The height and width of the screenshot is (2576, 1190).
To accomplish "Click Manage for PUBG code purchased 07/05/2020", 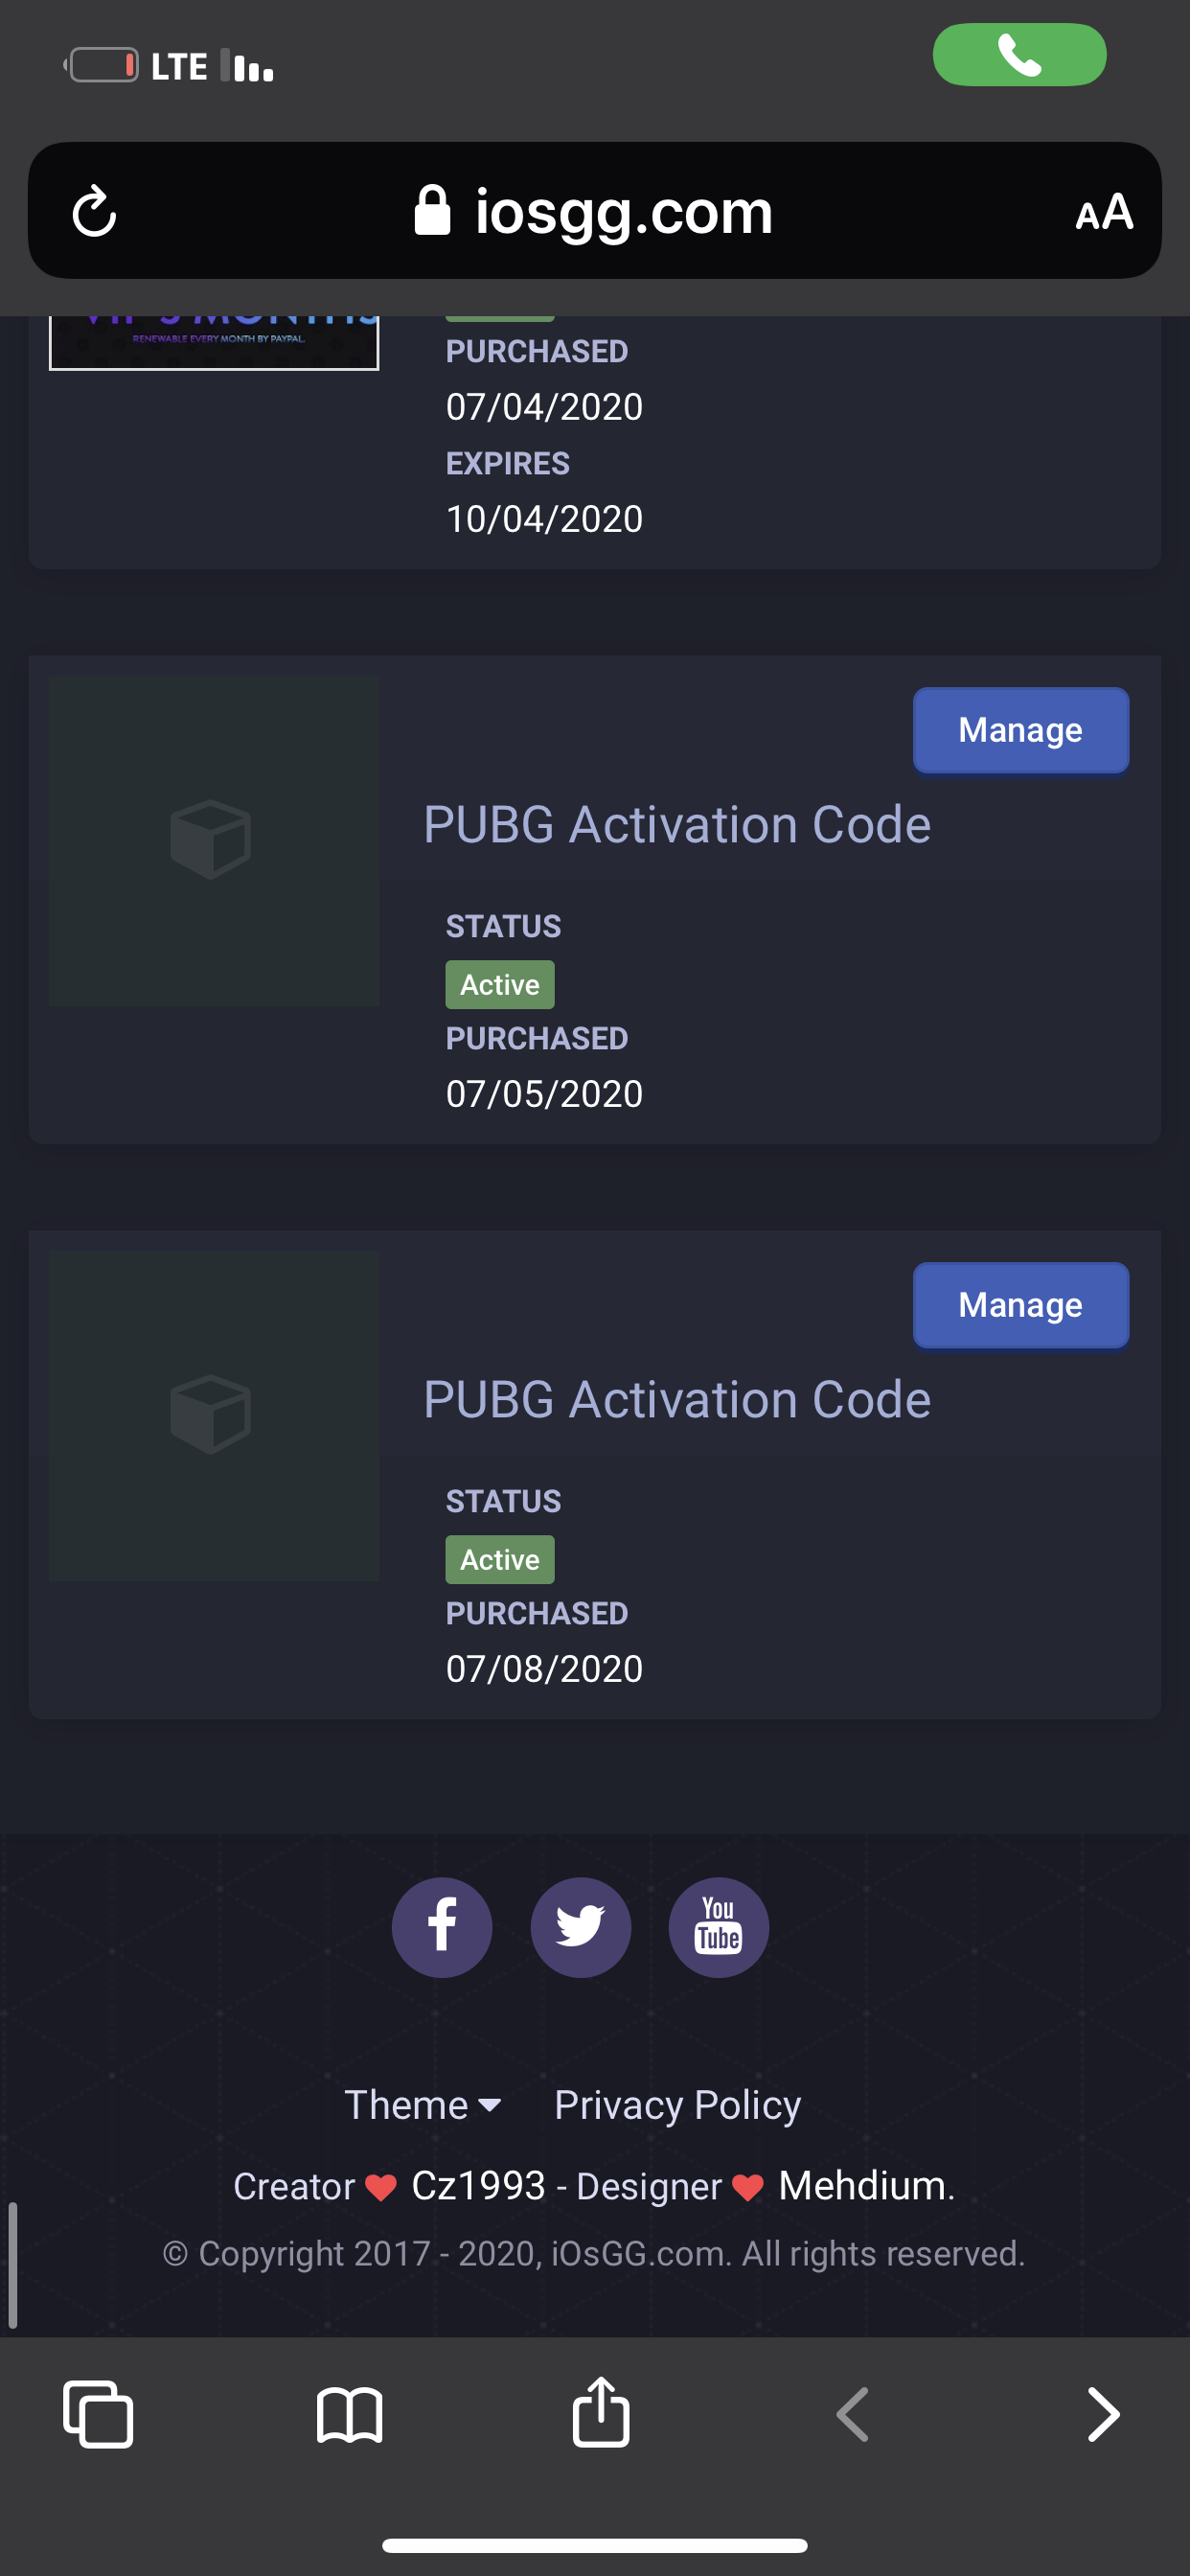I will pos(1020,730).
